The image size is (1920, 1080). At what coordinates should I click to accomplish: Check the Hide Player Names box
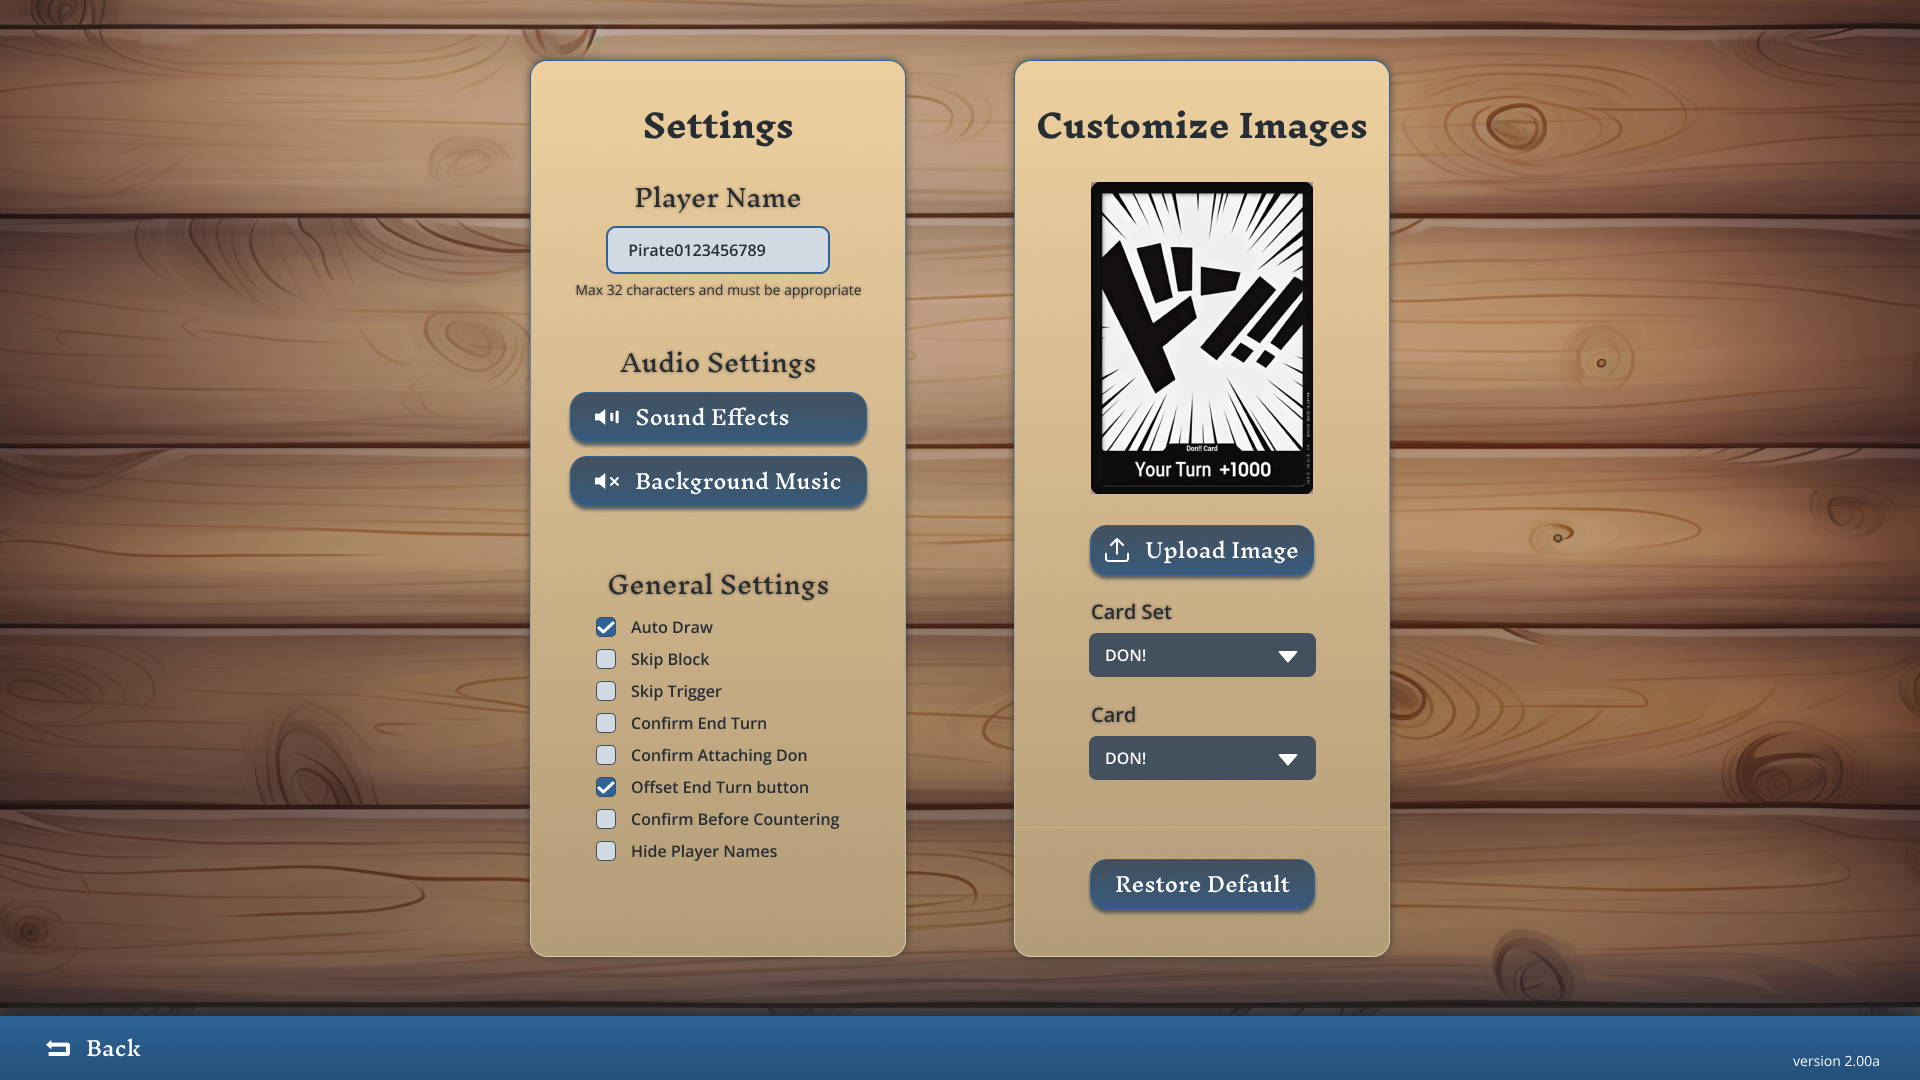(x=606, y=851)
